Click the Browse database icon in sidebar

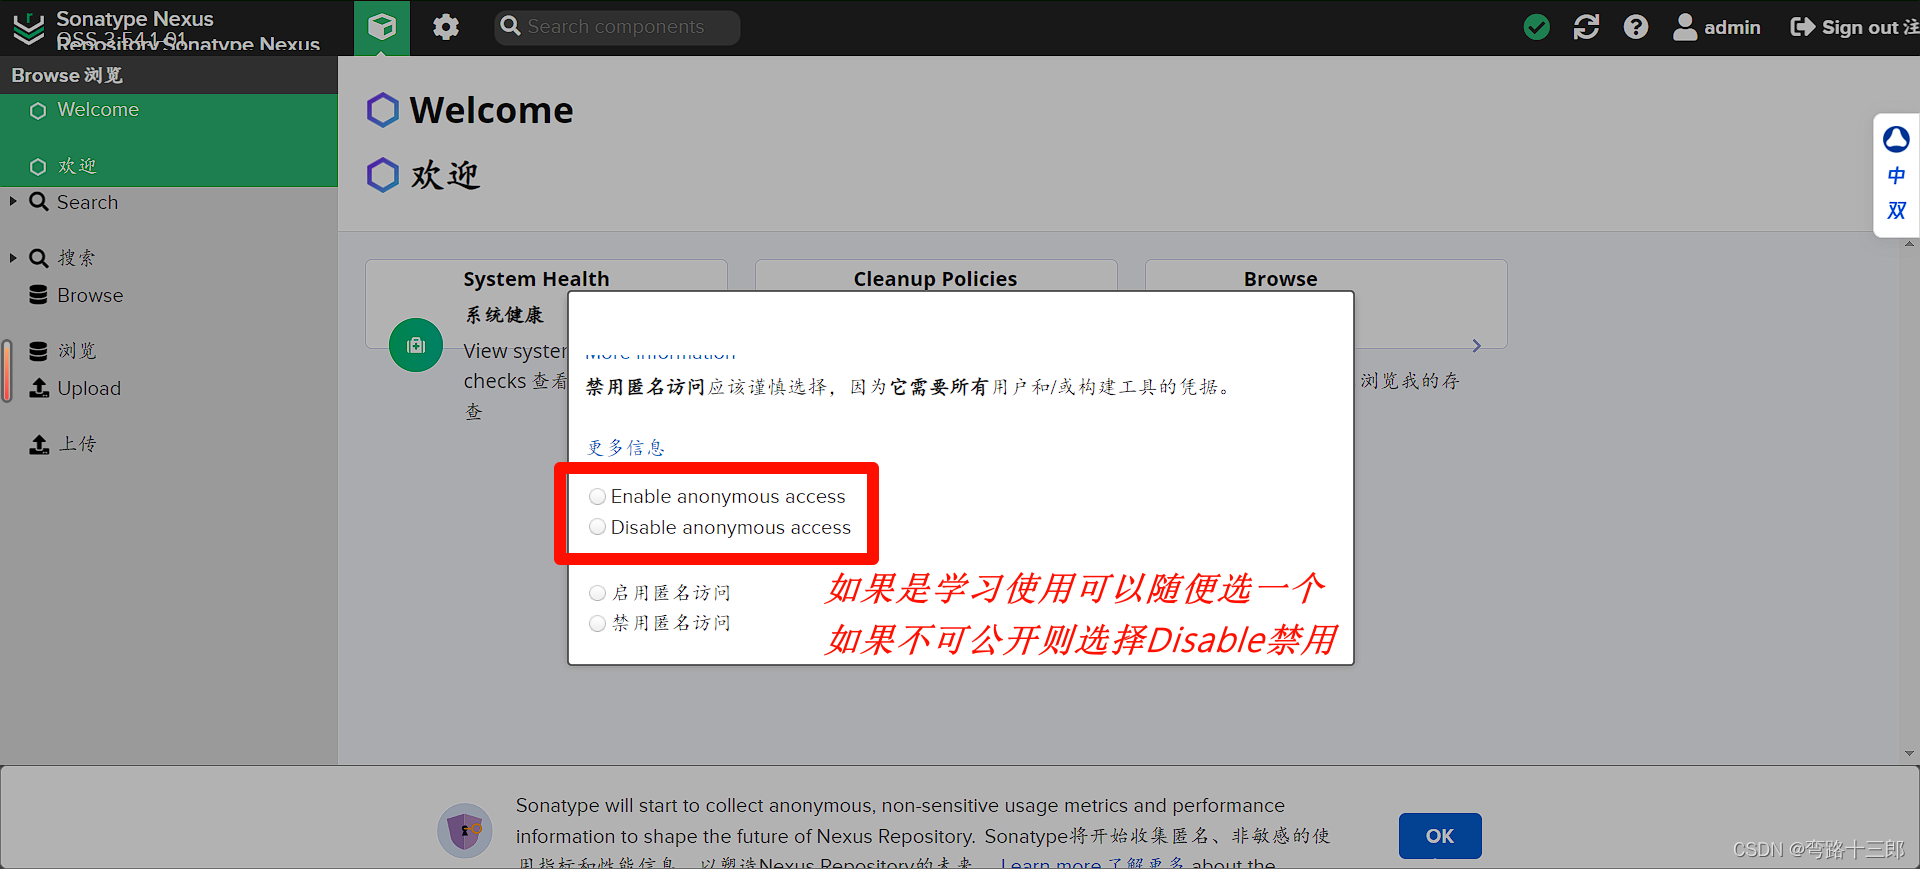[38, 295]
